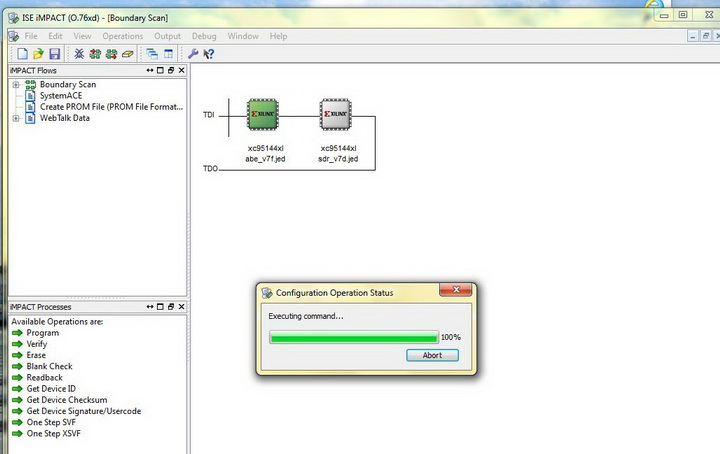The height and width of the screenshot is (454, 720).
Task: Click the New Project toolbar icon
Action: pyautogui.click(x=21, y=53)
